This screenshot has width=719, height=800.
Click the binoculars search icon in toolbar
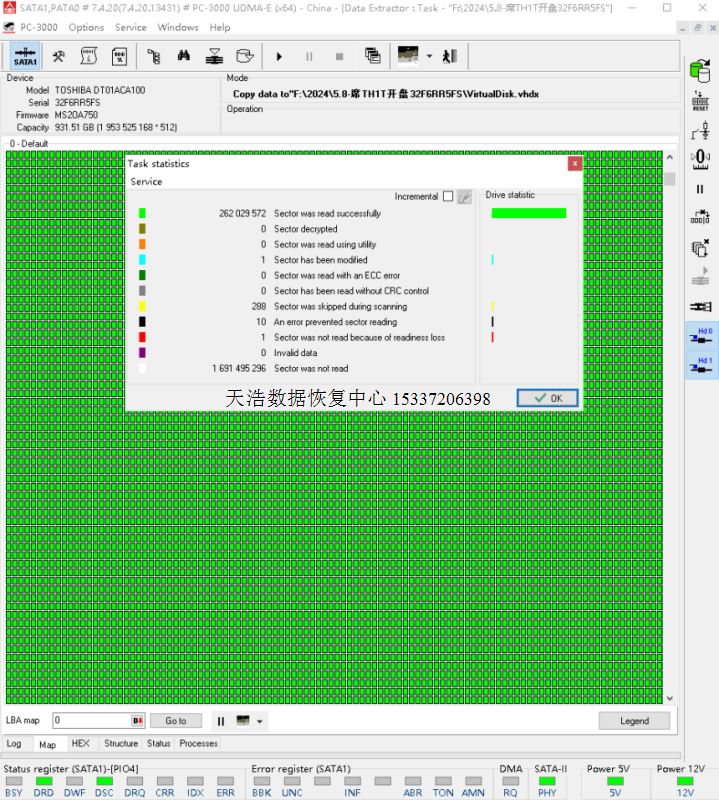pyautogui.click(x=183, y=56)
